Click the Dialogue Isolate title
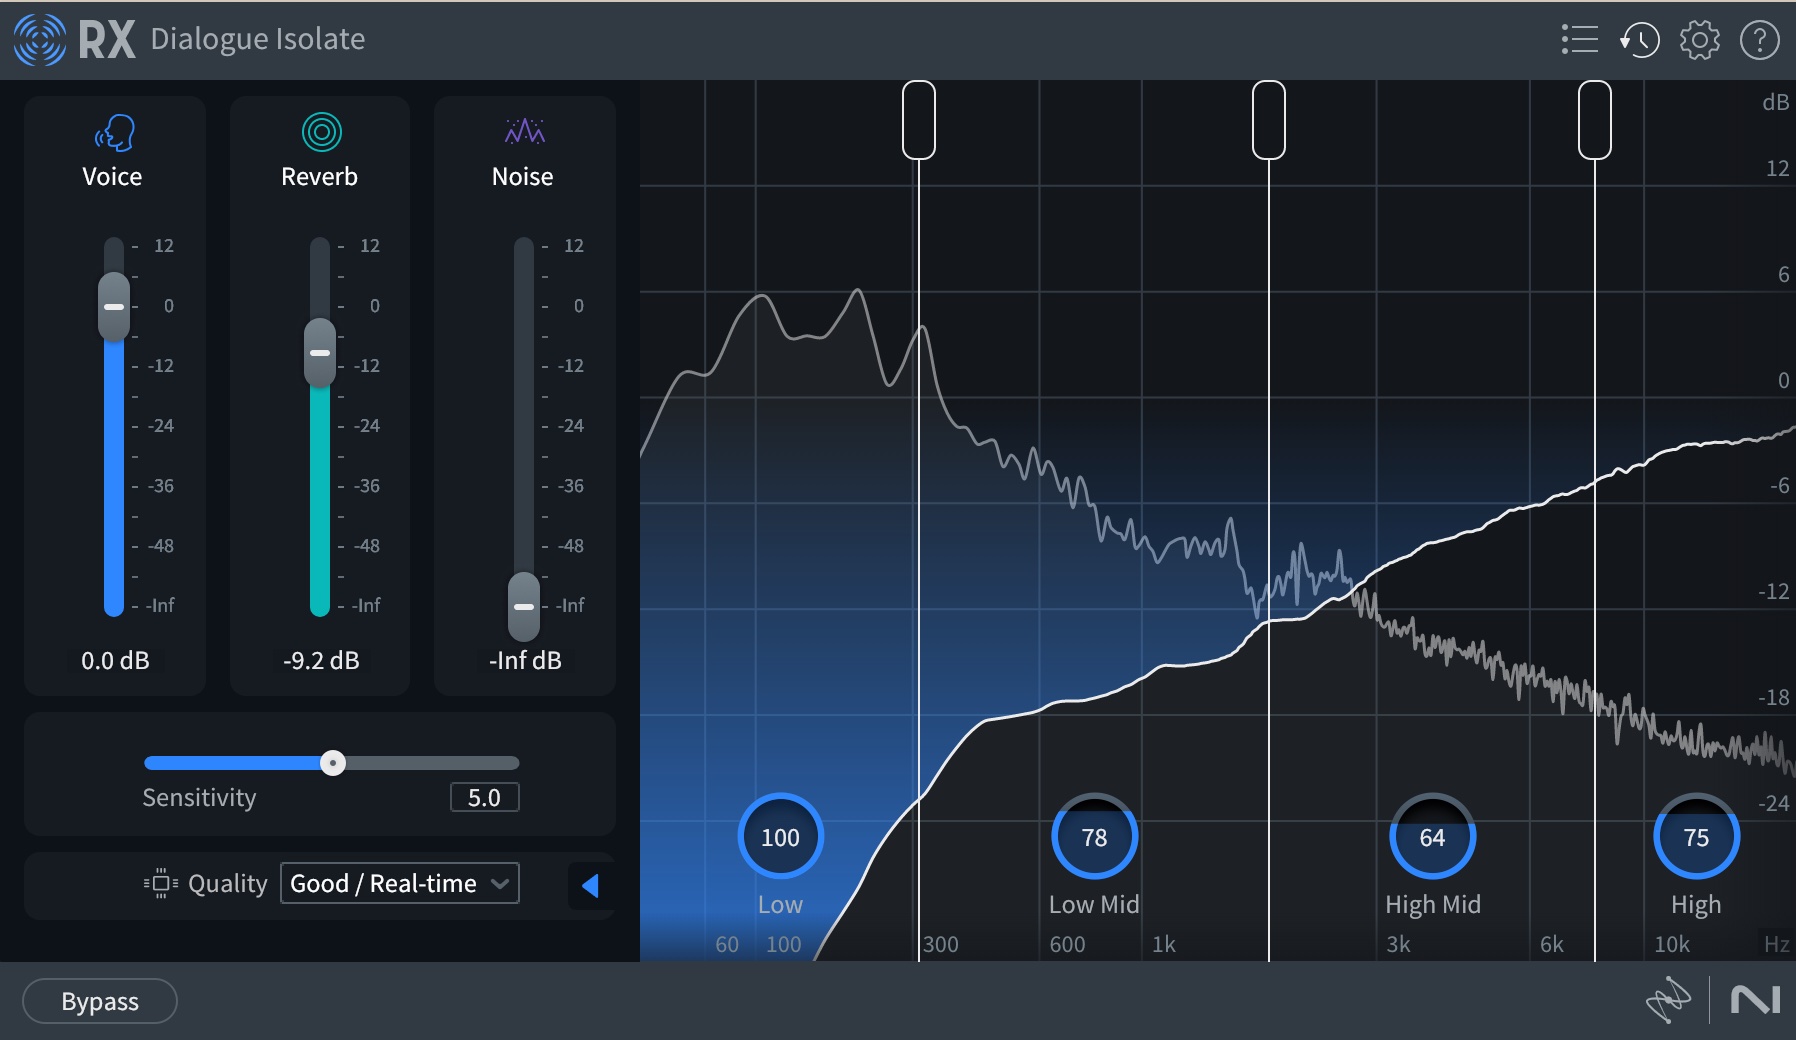This screenshot has height=1040, width=1796. (x=257, y=39)
